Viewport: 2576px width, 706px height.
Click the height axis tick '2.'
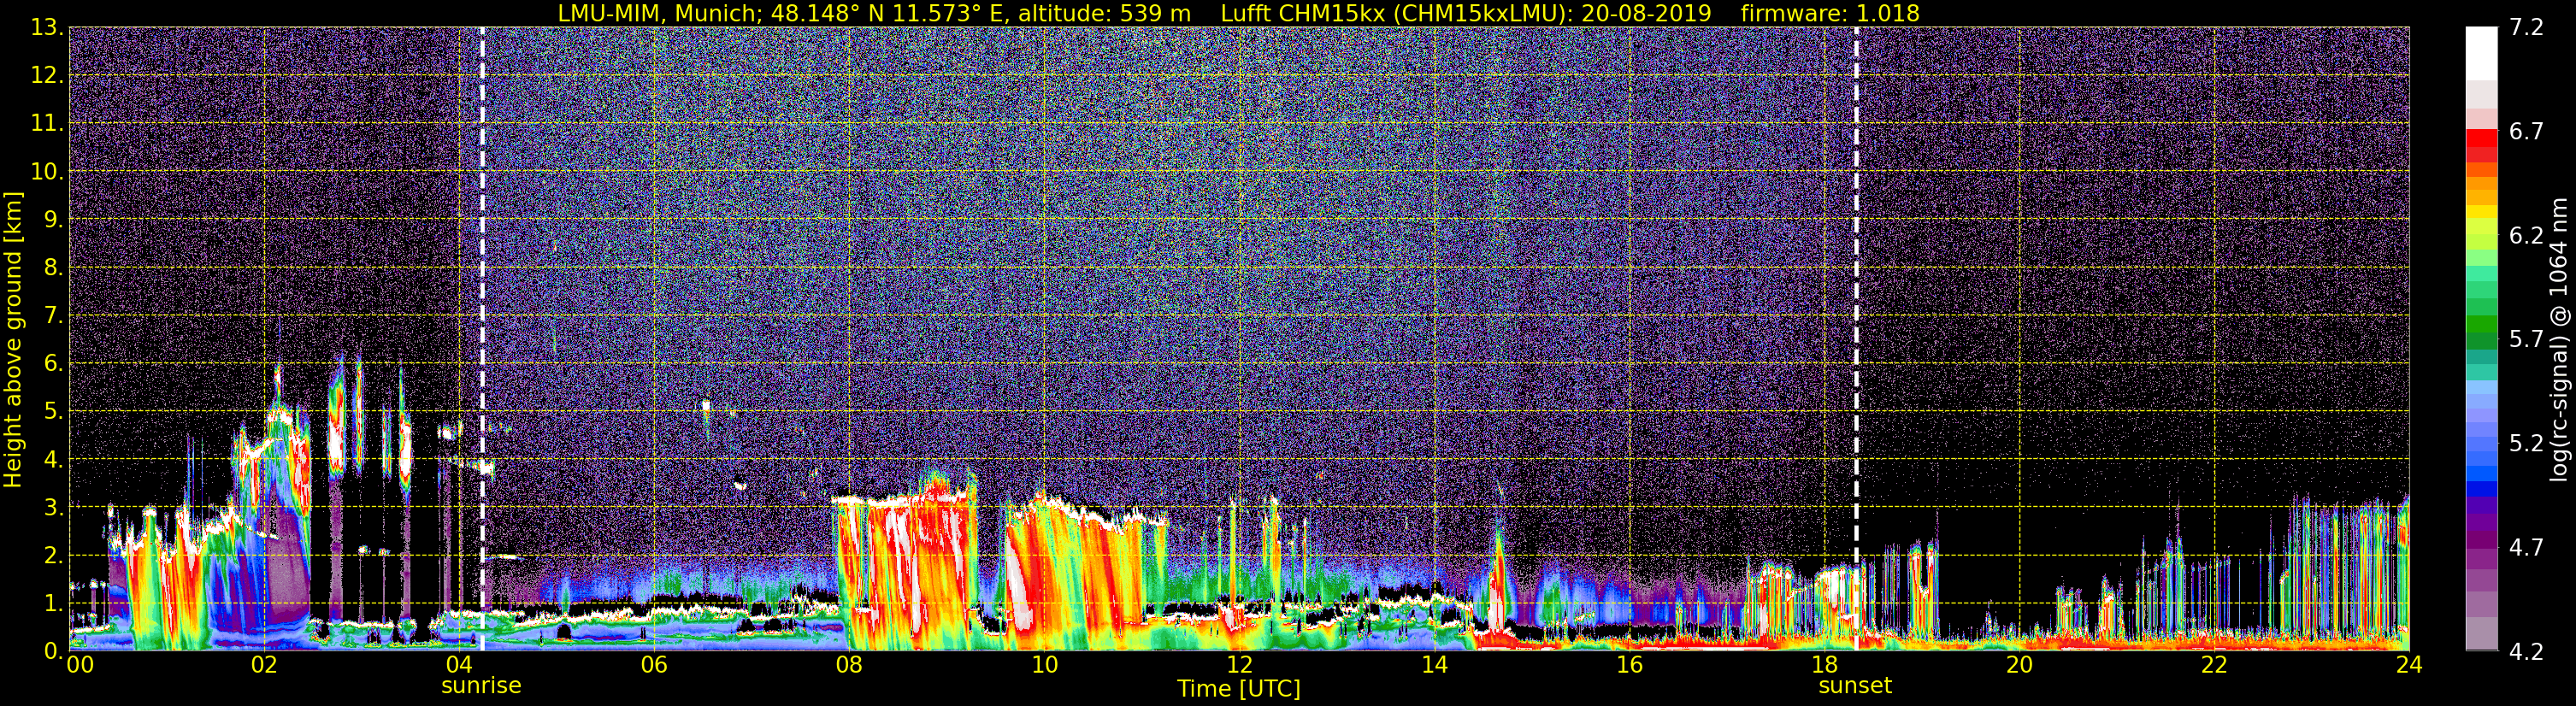pyautogui.click(x=54, y=555)
